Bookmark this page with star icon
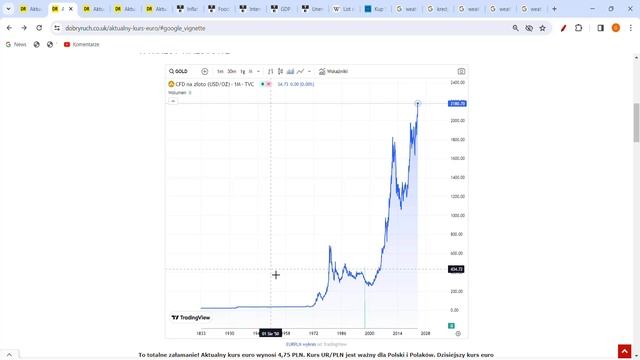640x360 pixels. pyautogui.click(x=542, y=28)
